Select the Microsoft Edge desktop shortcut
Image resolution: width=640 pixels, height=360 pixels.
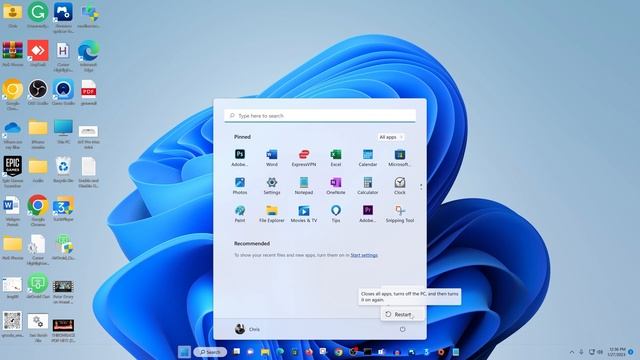click(x=89, y=56)
